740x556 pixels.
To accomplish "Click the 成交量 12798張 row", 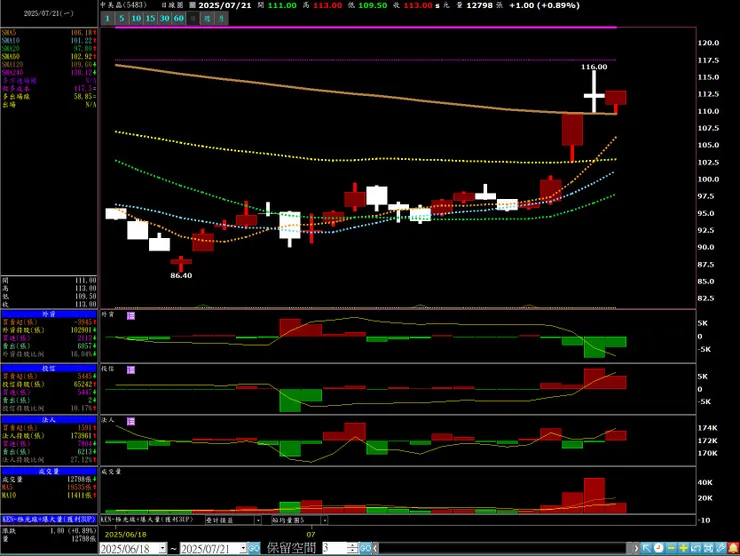I will click(x=49, y=480).
